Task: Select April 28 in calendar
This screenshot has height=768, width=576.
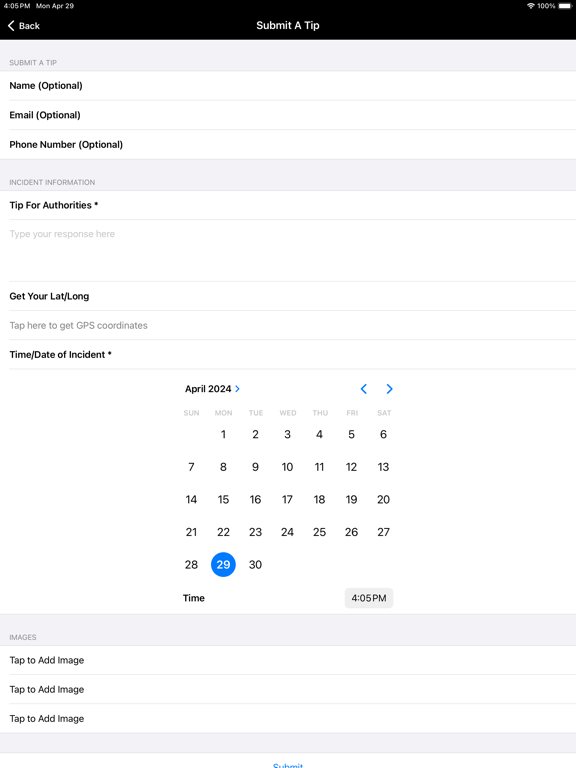Action: [x=192, y=565]
